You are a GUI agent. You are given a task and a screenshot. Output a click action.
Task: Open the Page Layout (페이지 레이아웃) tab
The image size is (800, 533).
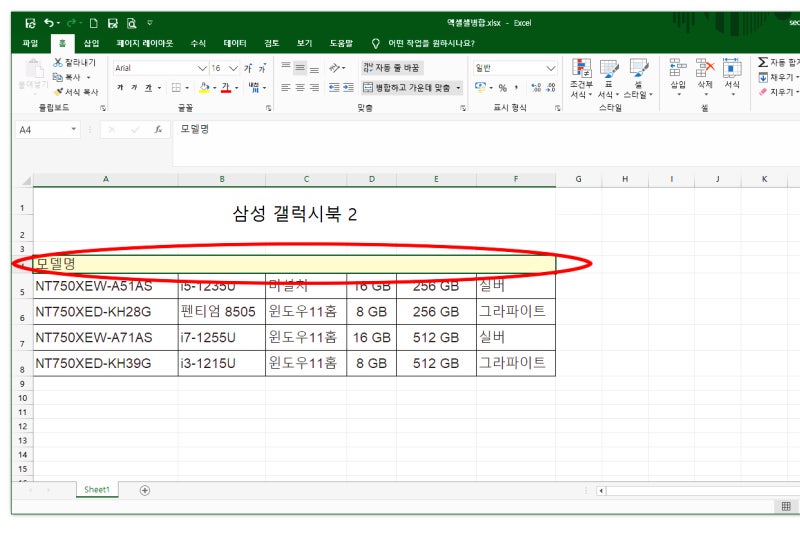pyautogui.click(x=145, y=43)
